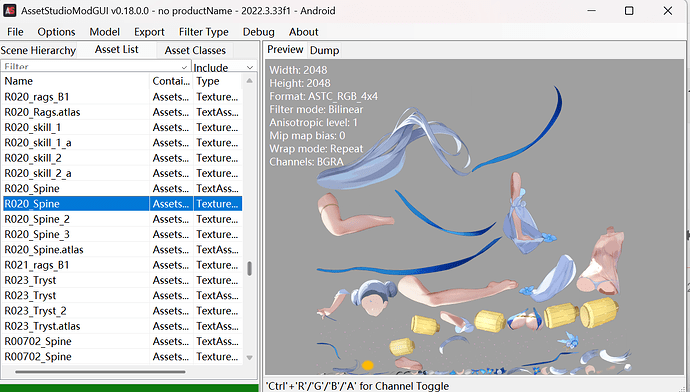Click the vertical scrollbar thumb in asset list

tap(250, 268)
